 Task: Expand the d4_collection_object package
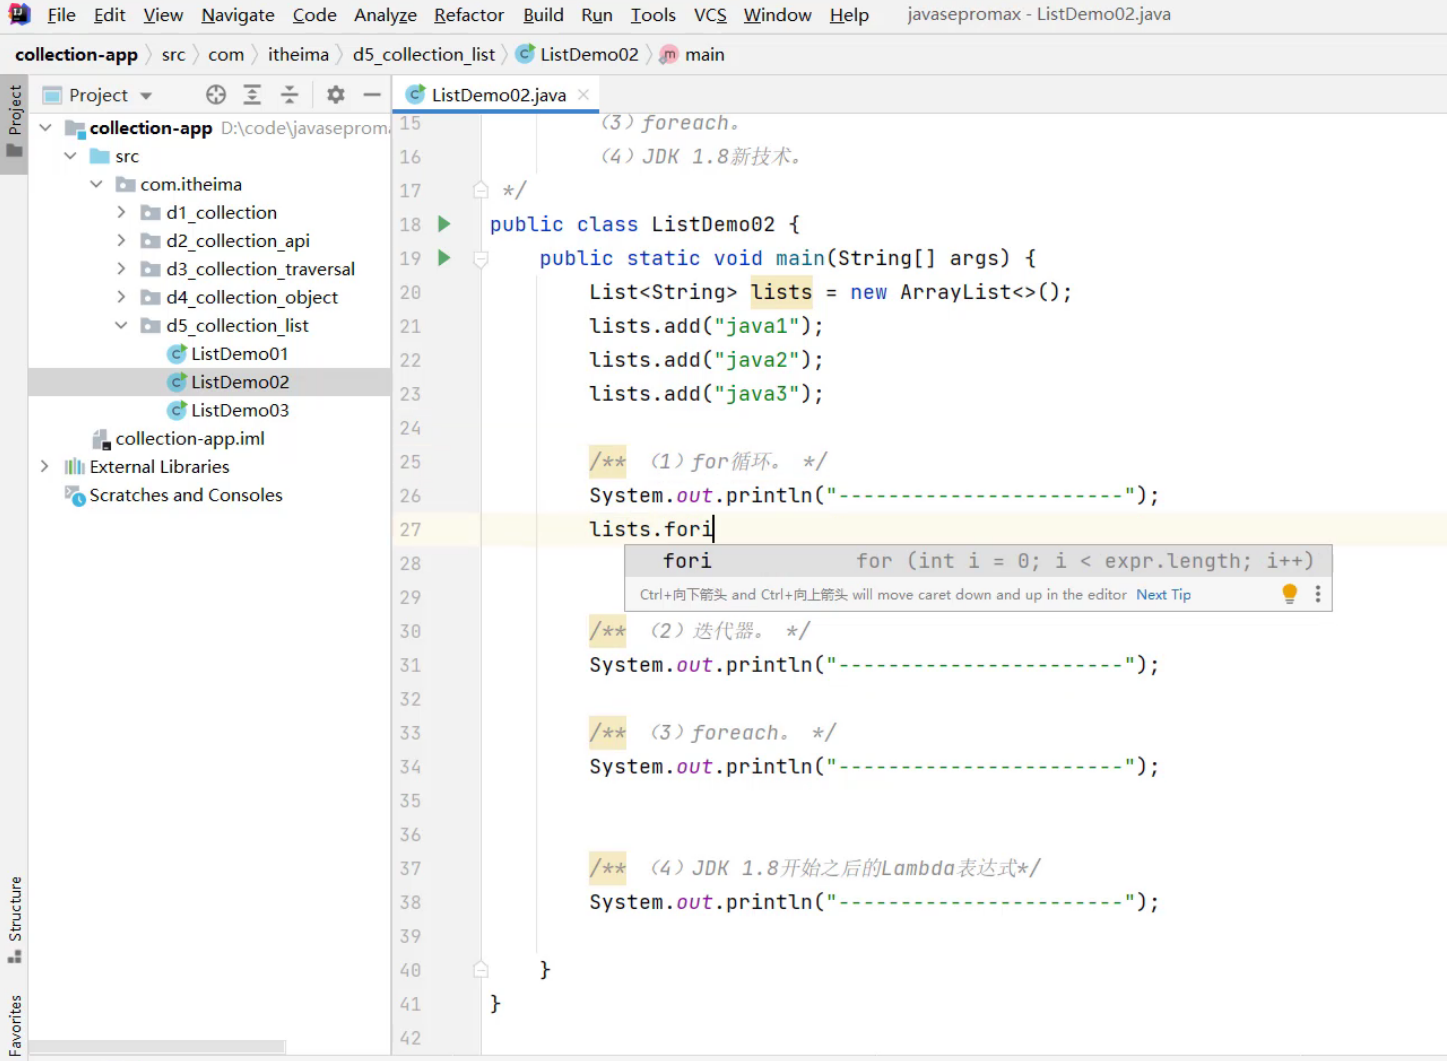[x=121, y=297]
